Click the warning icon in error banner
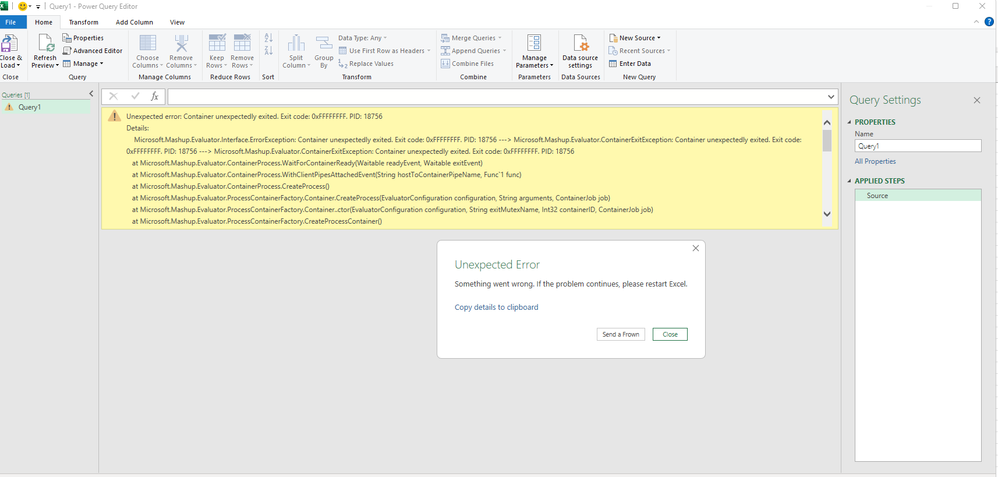This screenshot has height=477, width=998. (114, 116)
